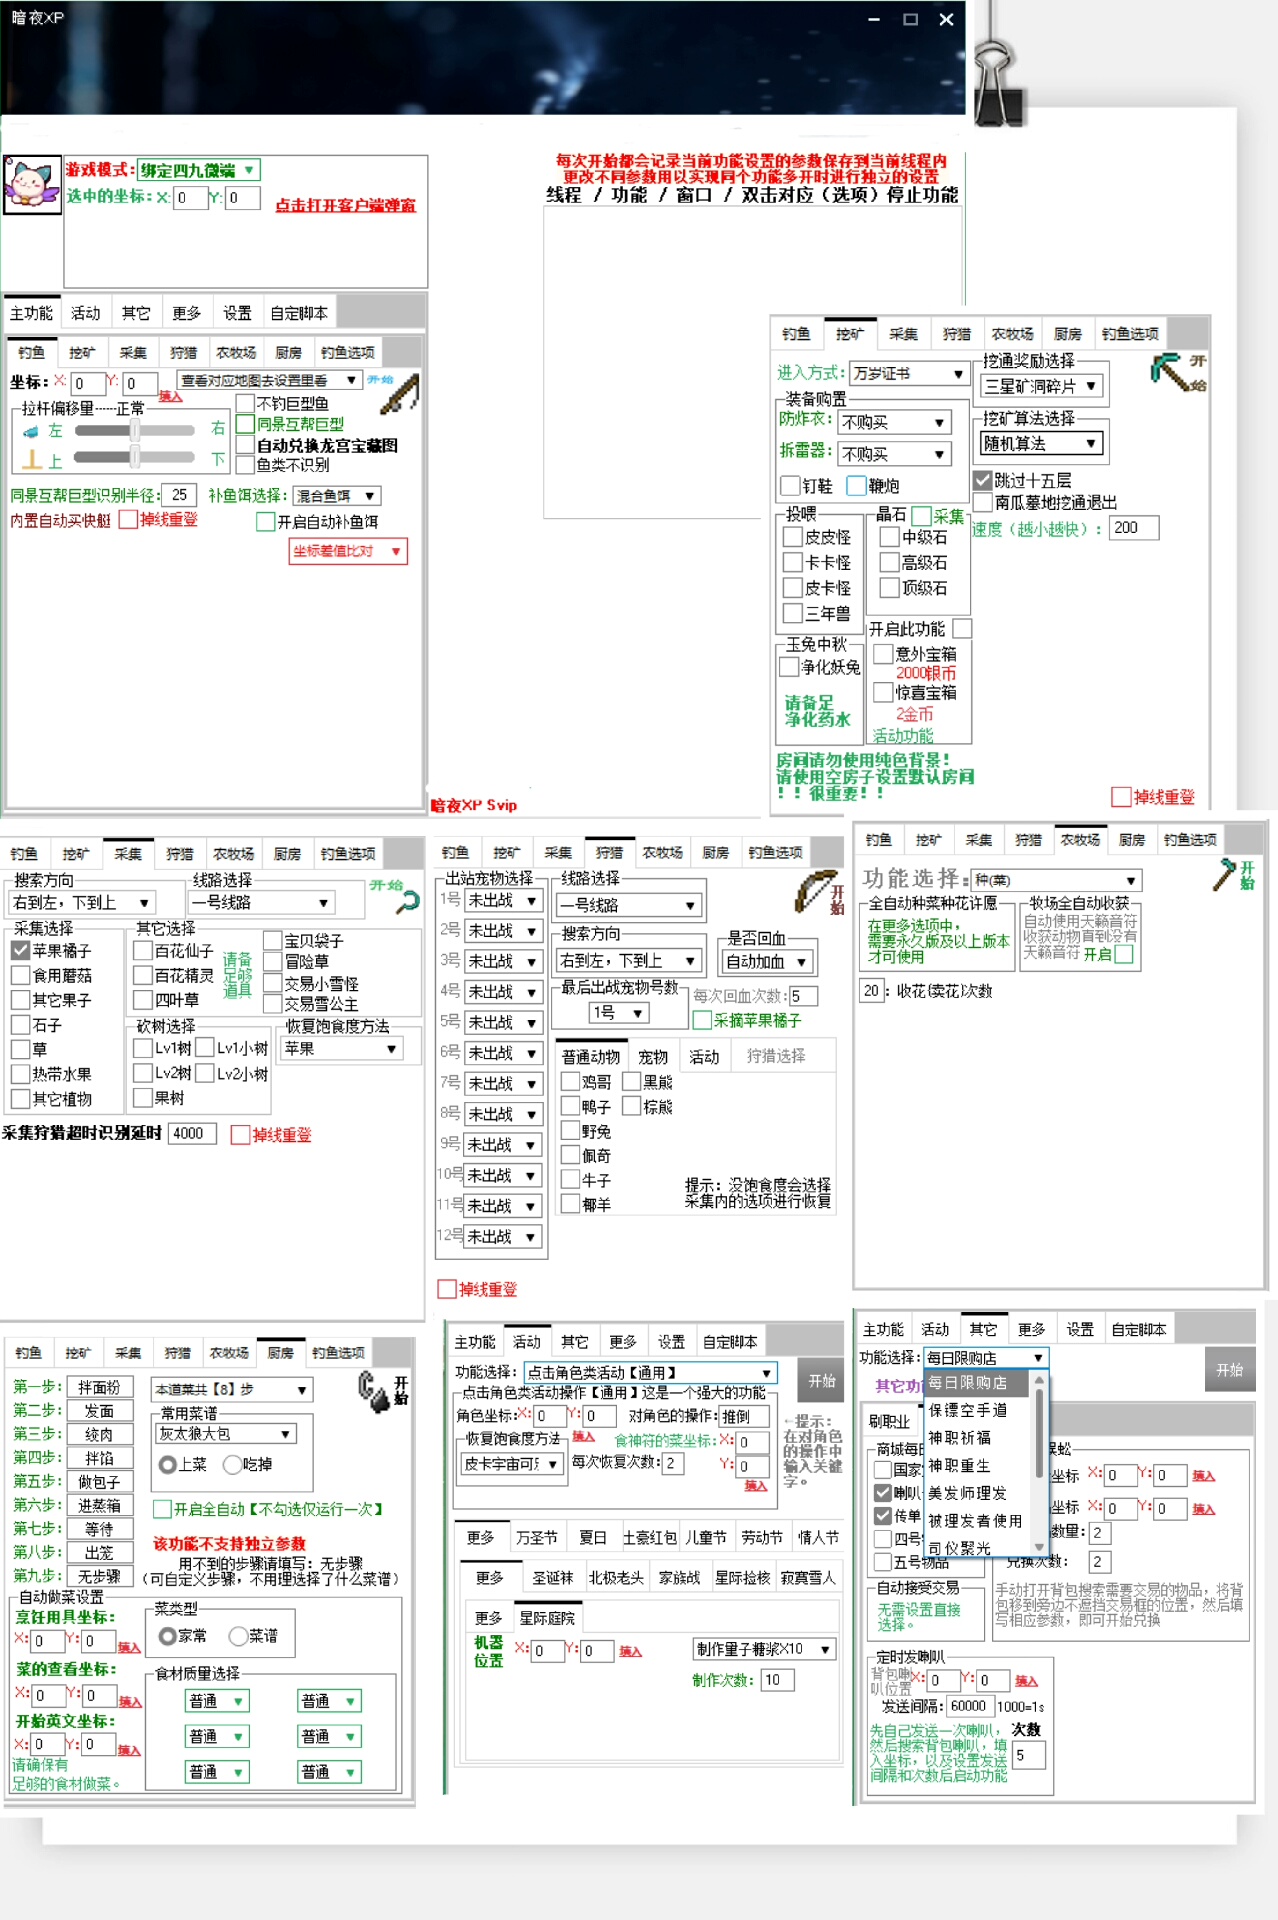Click 采集狩猎超时识别延时 field showing 4000
This screenshot has height=1920, width=1278.
(192, 1133)
